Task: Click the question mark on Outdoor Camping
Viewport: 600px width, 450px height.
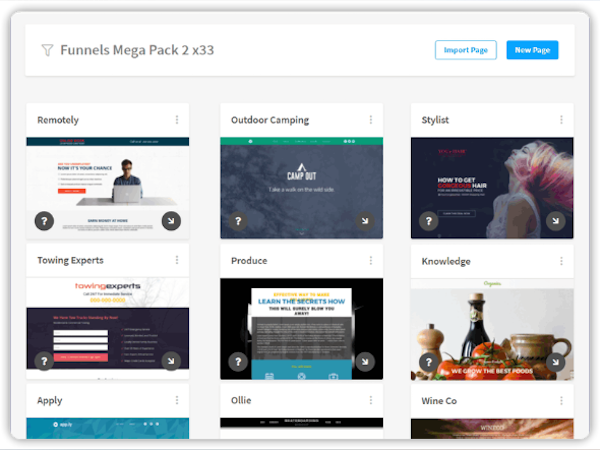Action: 238,221
